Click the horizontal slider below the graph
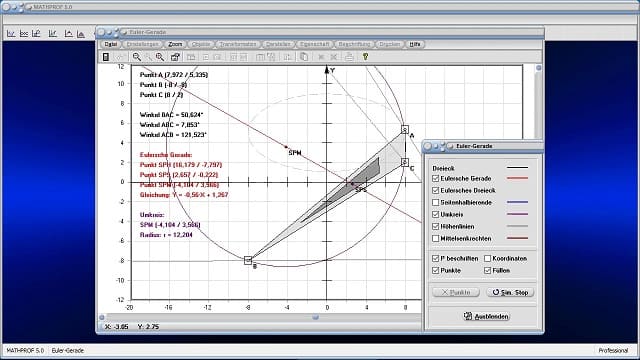This screenshot has height=360, width=640. (x=316, y=317)
